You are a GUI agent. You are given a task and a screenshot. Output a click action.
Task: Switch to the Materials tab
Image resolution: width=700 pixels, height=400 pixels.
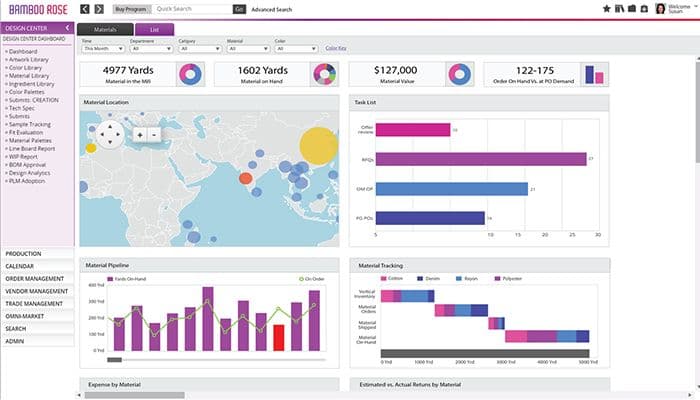pyautogui.click(x=106, y=30)
